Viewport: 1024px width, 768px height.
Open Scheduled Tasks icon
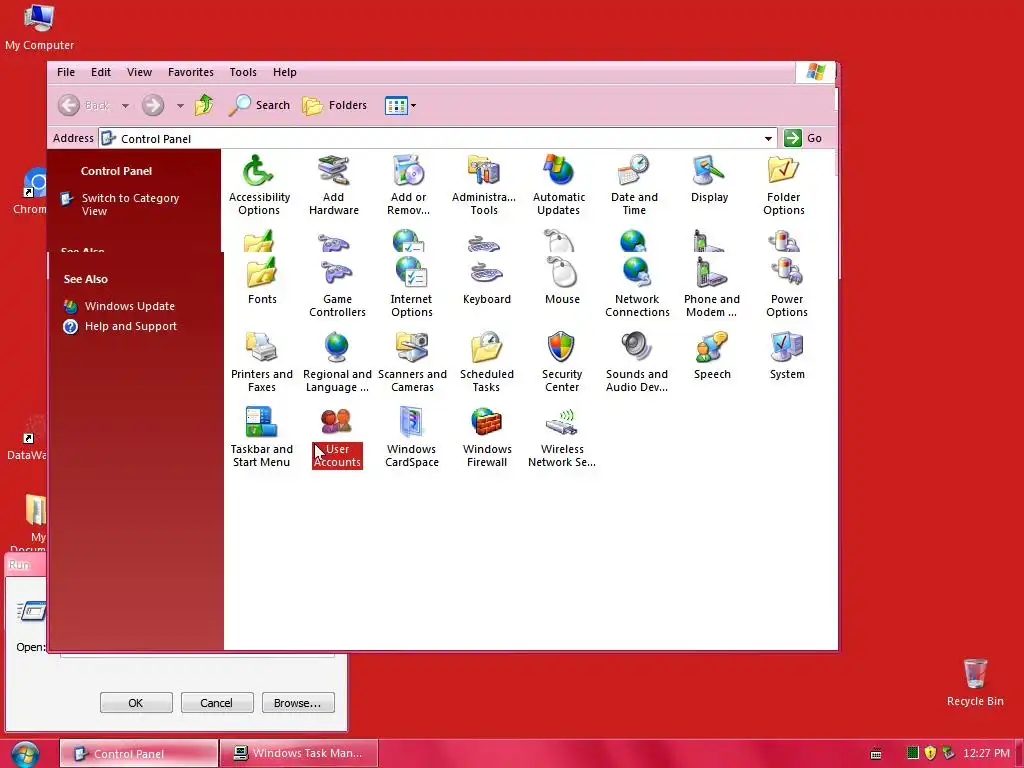pyautogui.click(x=487, y=362)
